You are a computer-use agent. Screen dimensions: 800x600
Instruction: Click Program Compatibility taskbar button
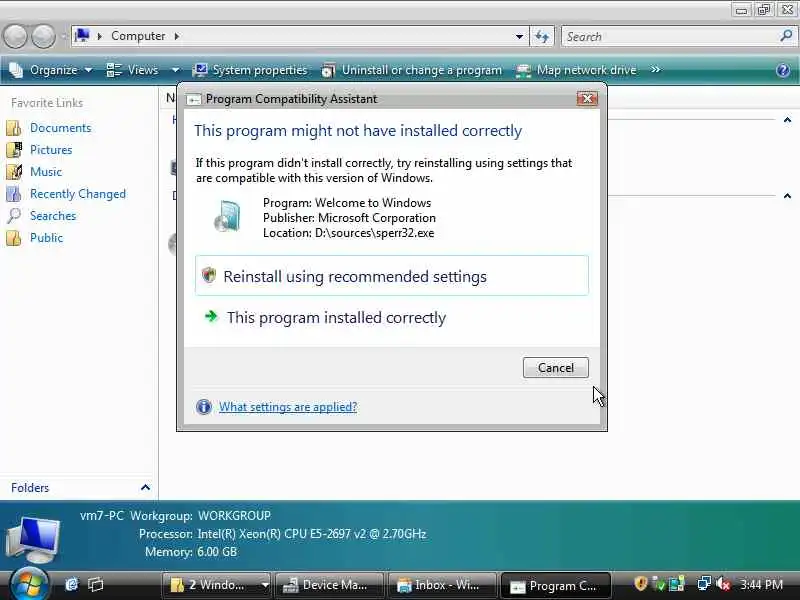point(556,585)
